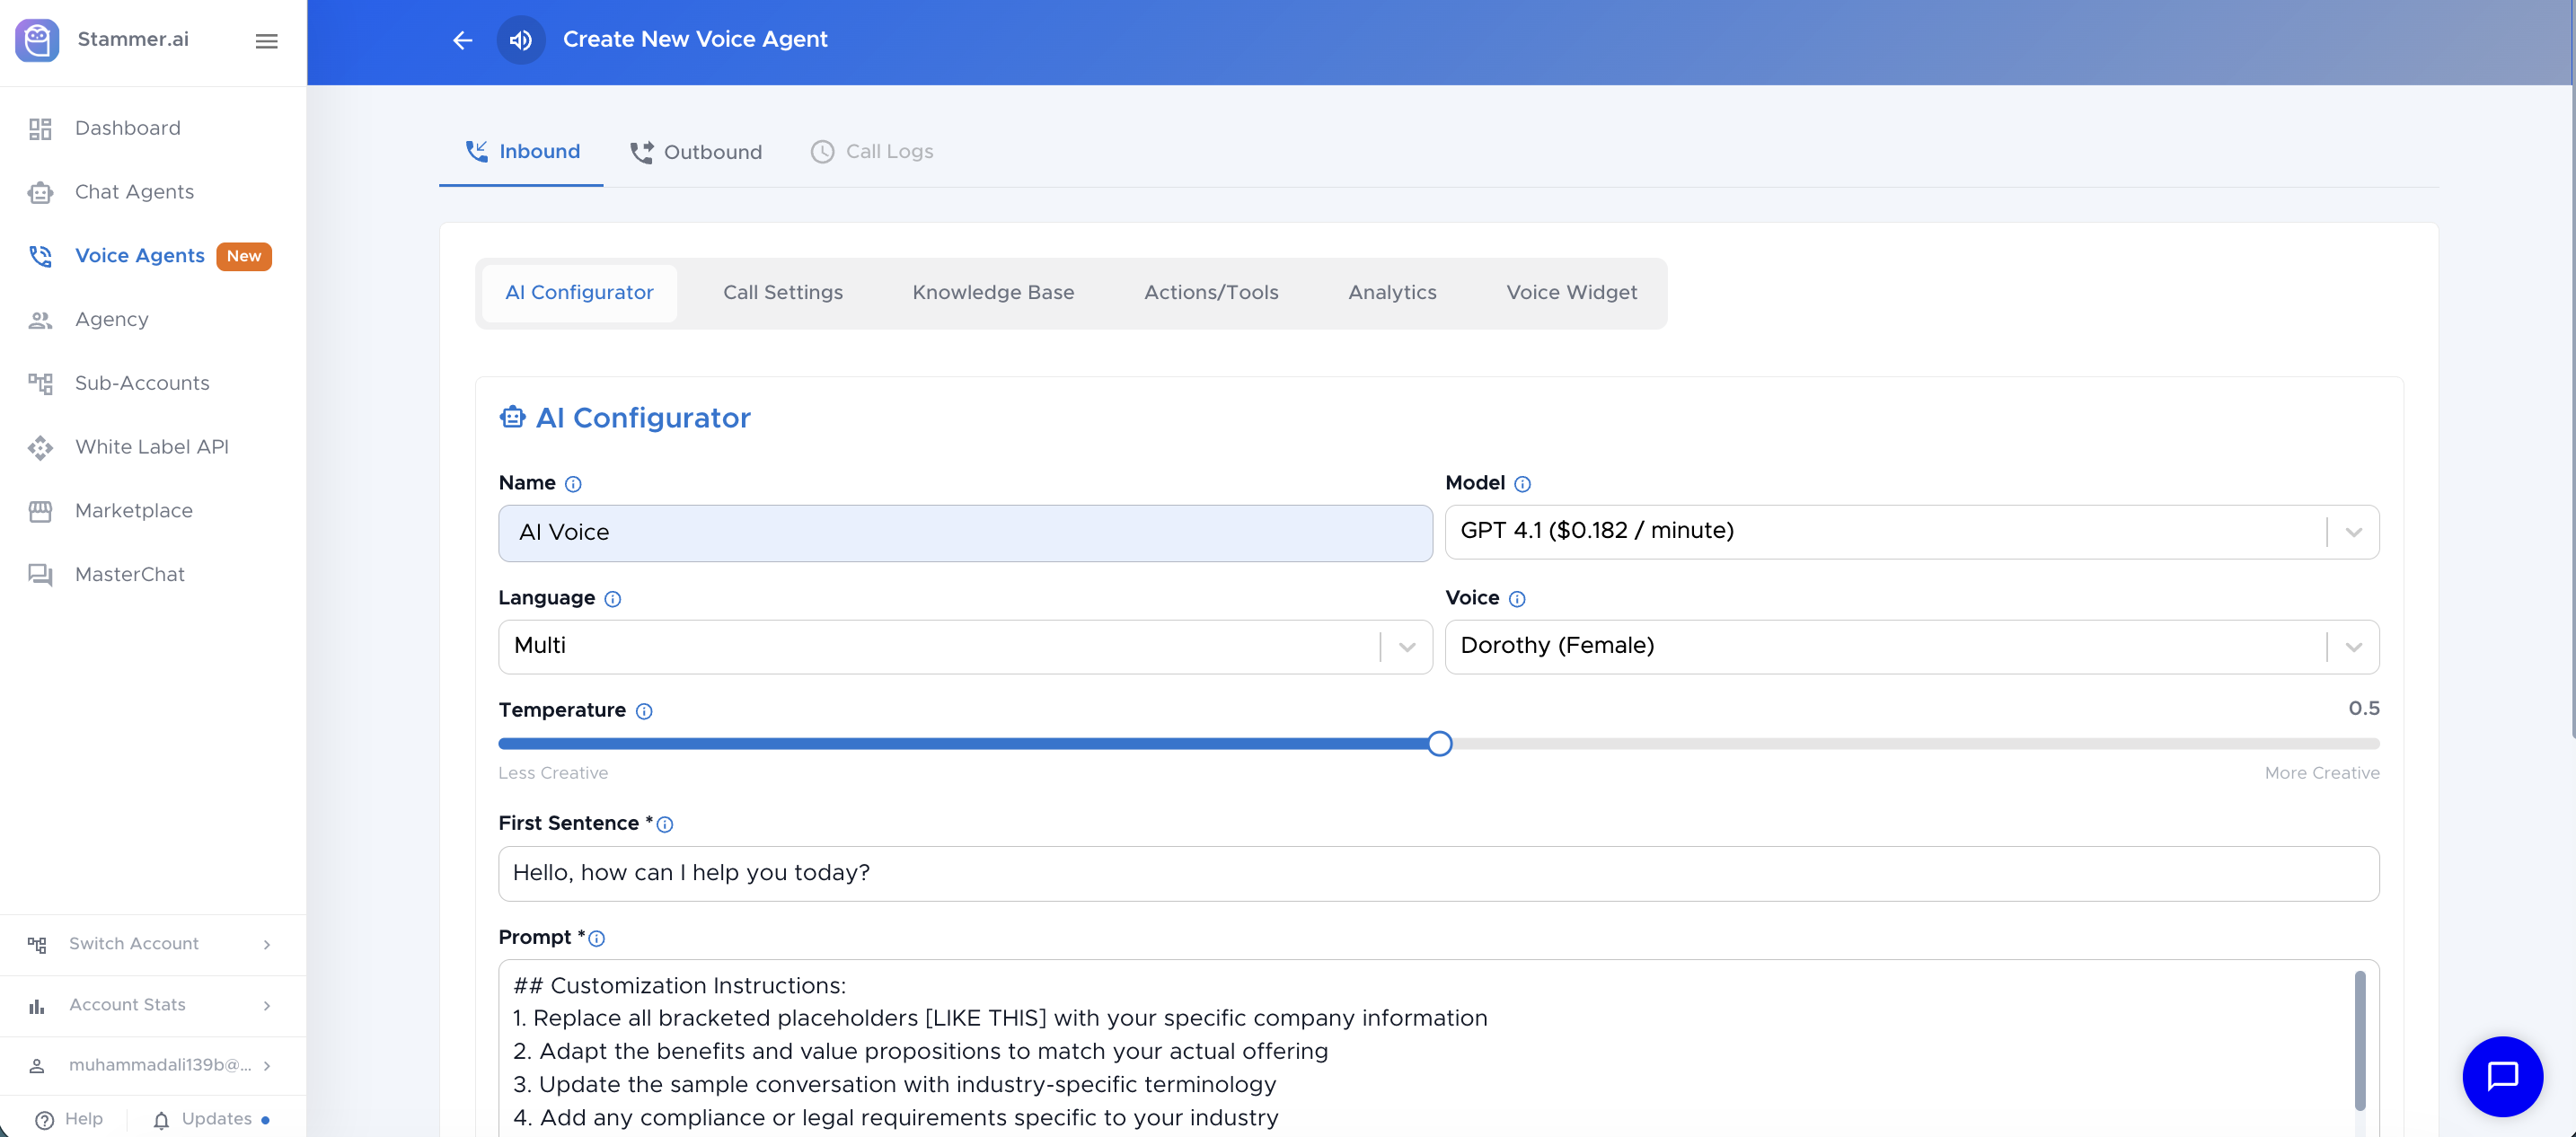This screenshot has height=1137, width=2576.
Task: Click the Switch Account icon
Action: click(x=37, y=945)
